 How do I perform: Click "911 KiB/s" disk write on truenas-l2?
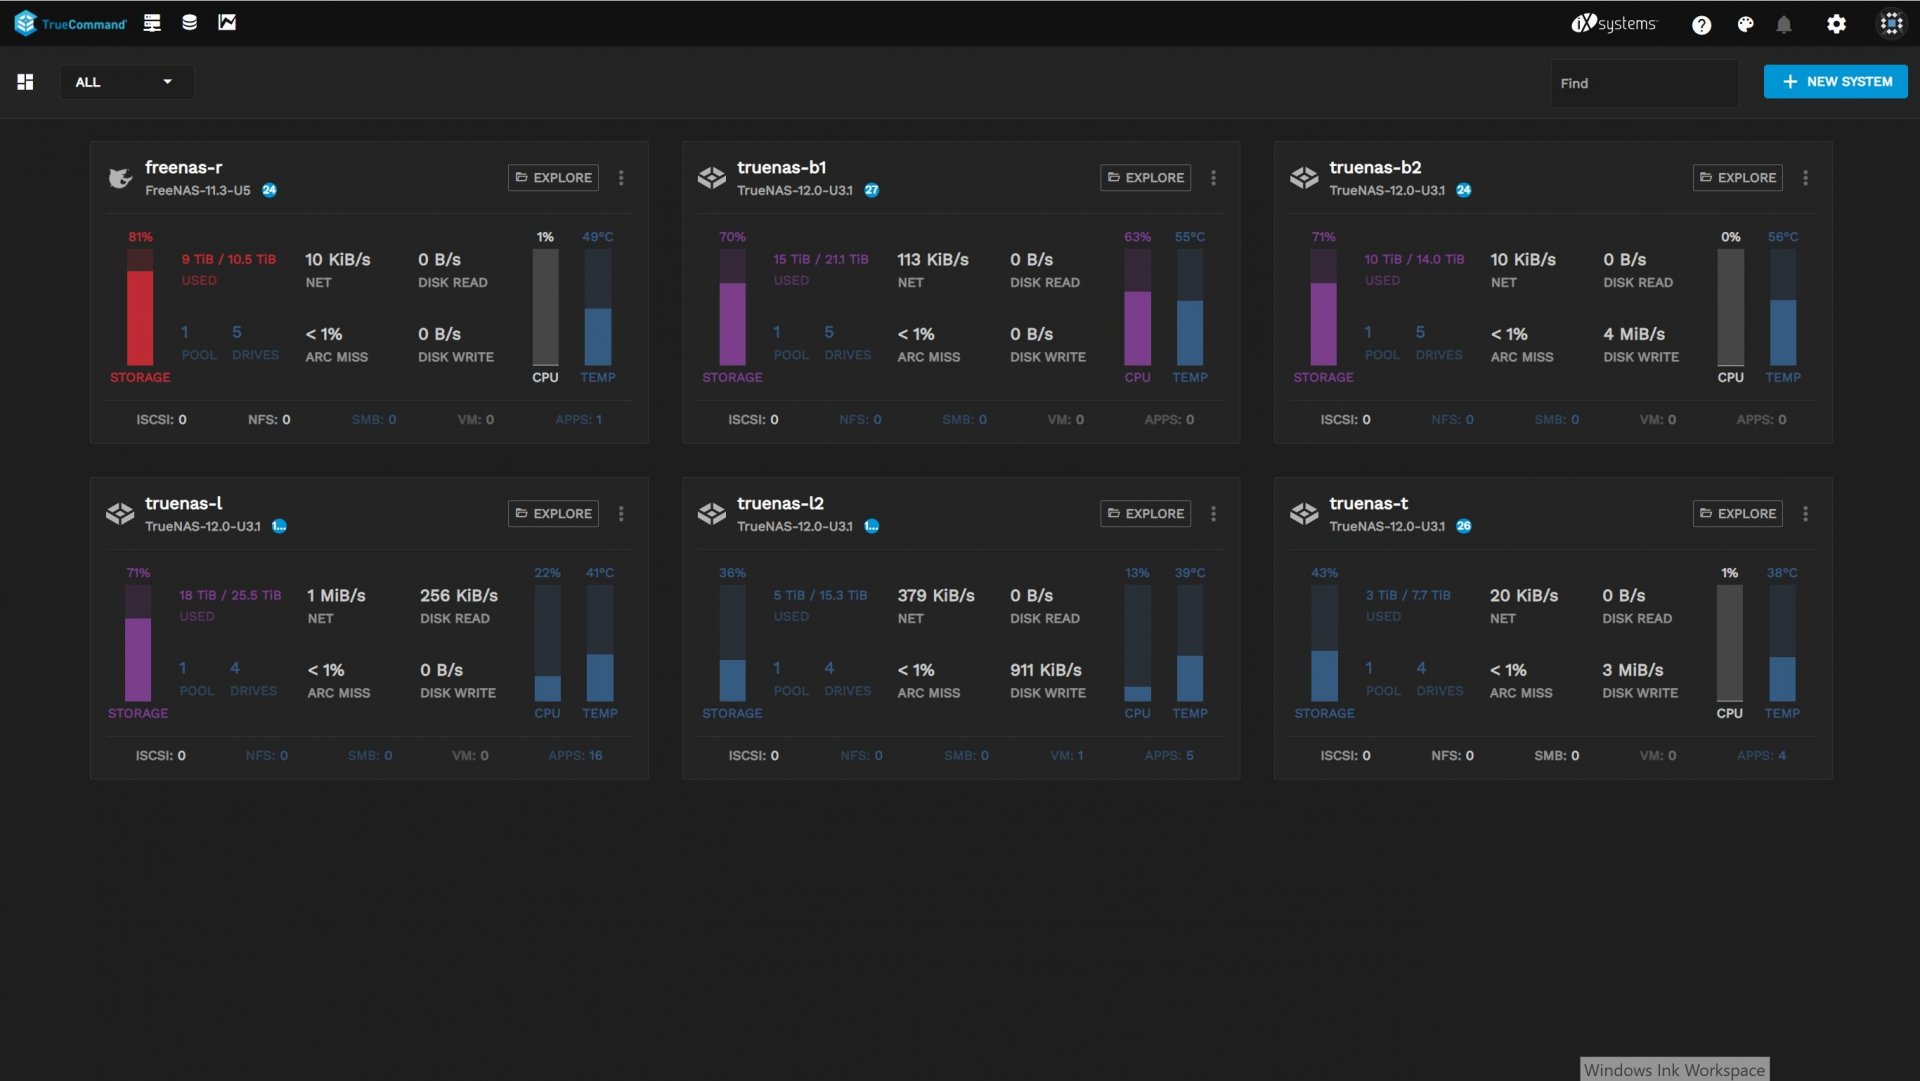(1046, 670)
